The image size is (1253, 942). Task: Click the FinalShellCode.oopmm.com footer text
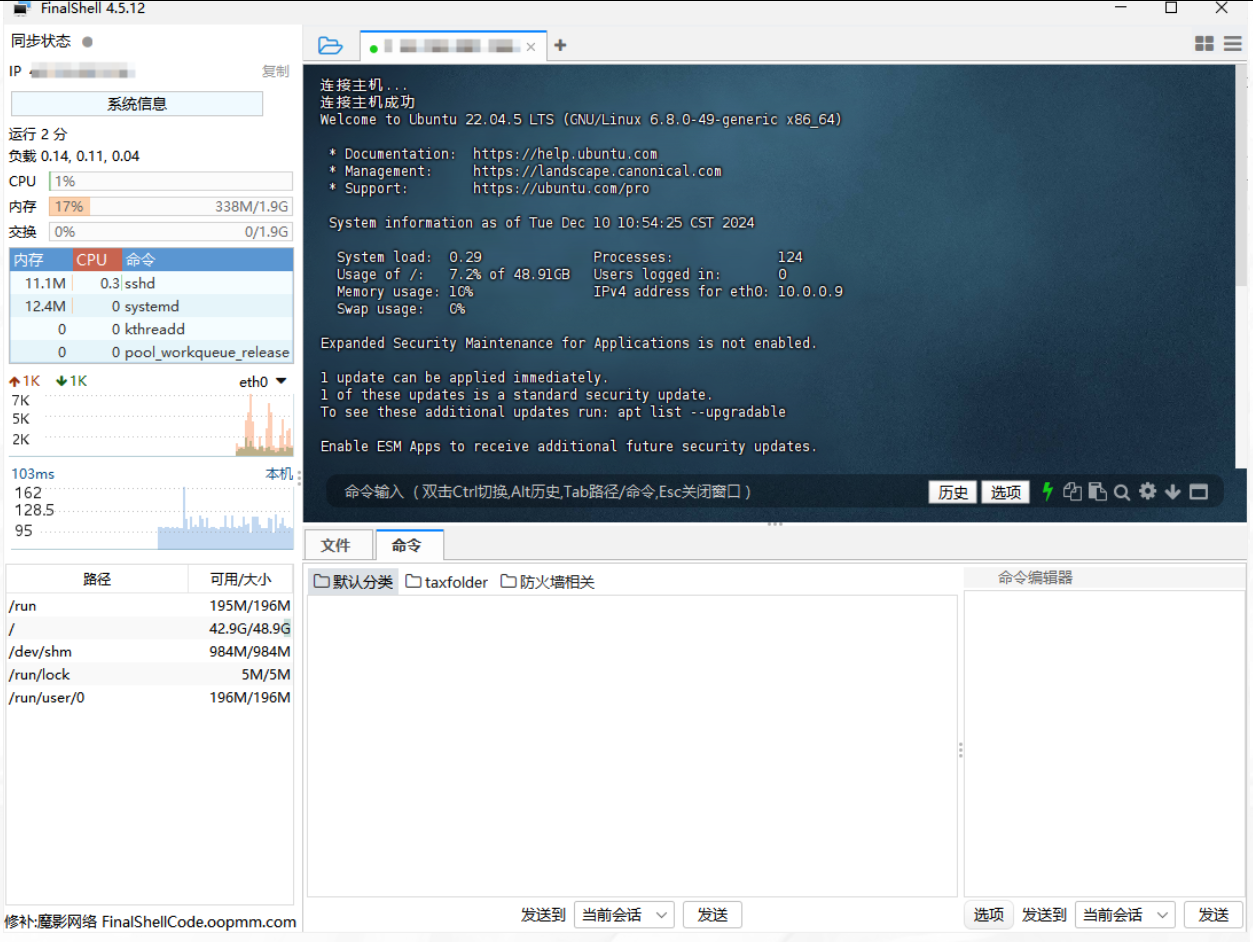199,922
